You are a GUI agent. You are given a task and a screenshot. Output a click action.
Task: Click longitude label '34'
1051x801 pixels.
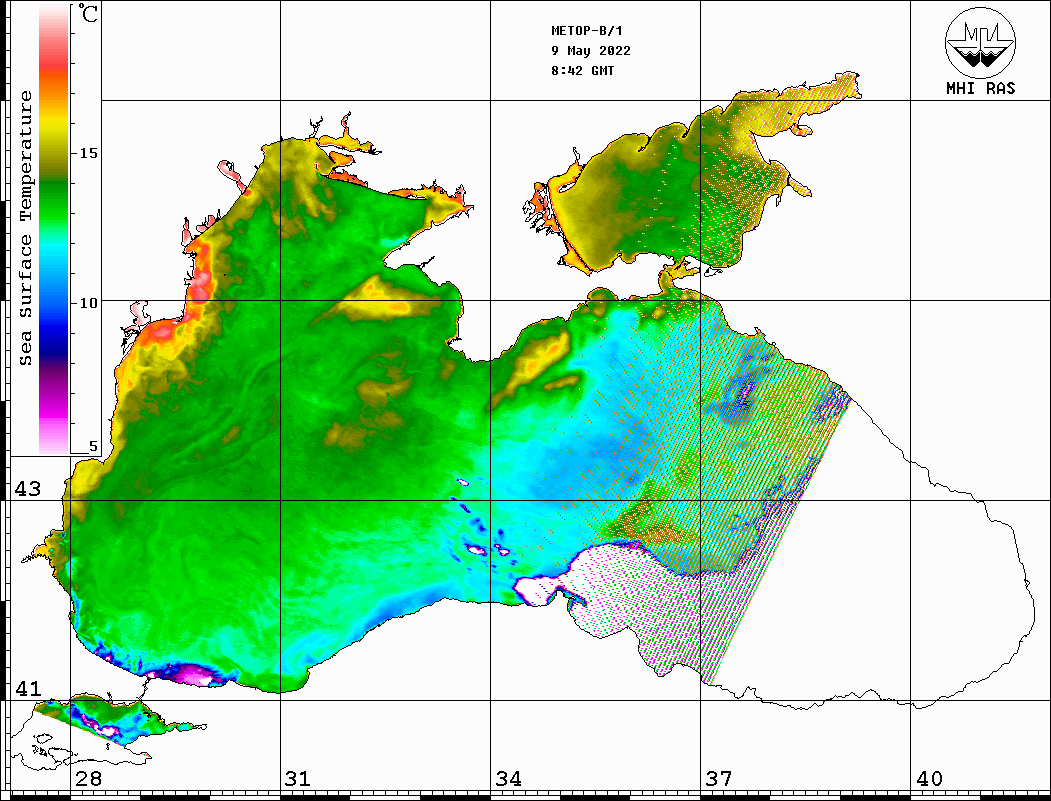pyautogui.click(x=509, y=778)
